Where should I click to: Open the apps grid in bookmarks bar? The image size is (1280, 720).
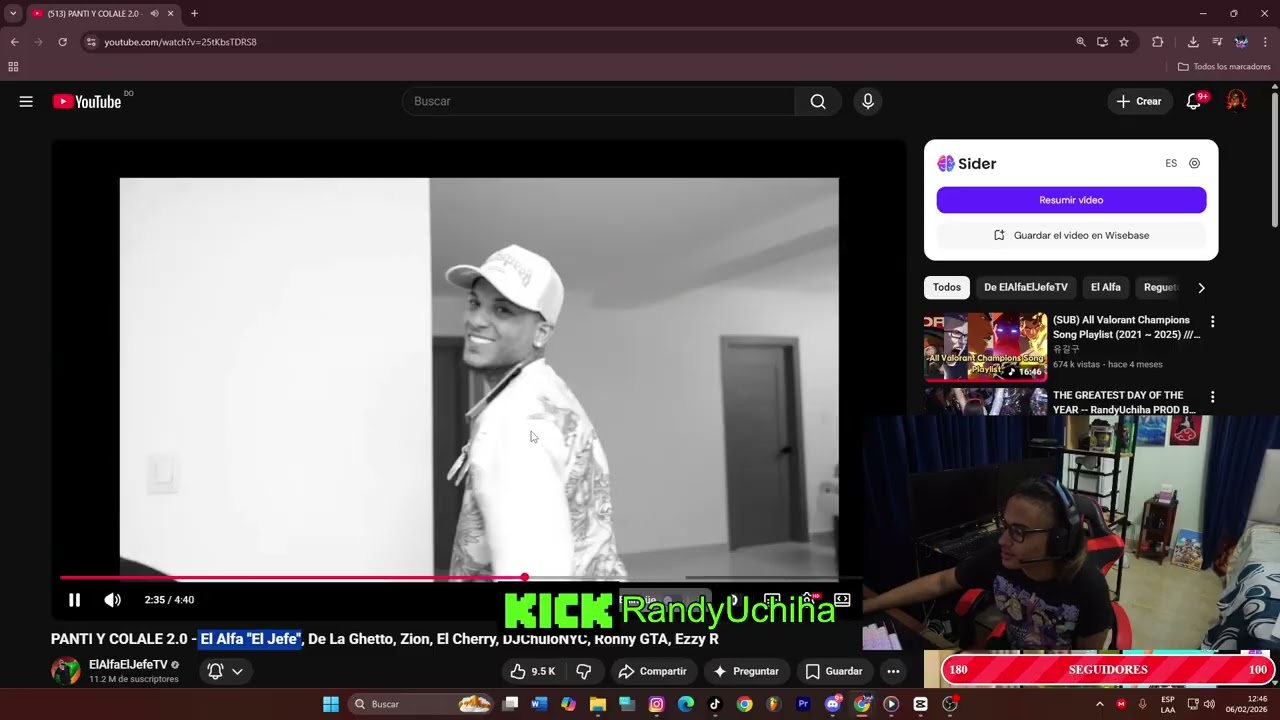(x=13, y=67)
